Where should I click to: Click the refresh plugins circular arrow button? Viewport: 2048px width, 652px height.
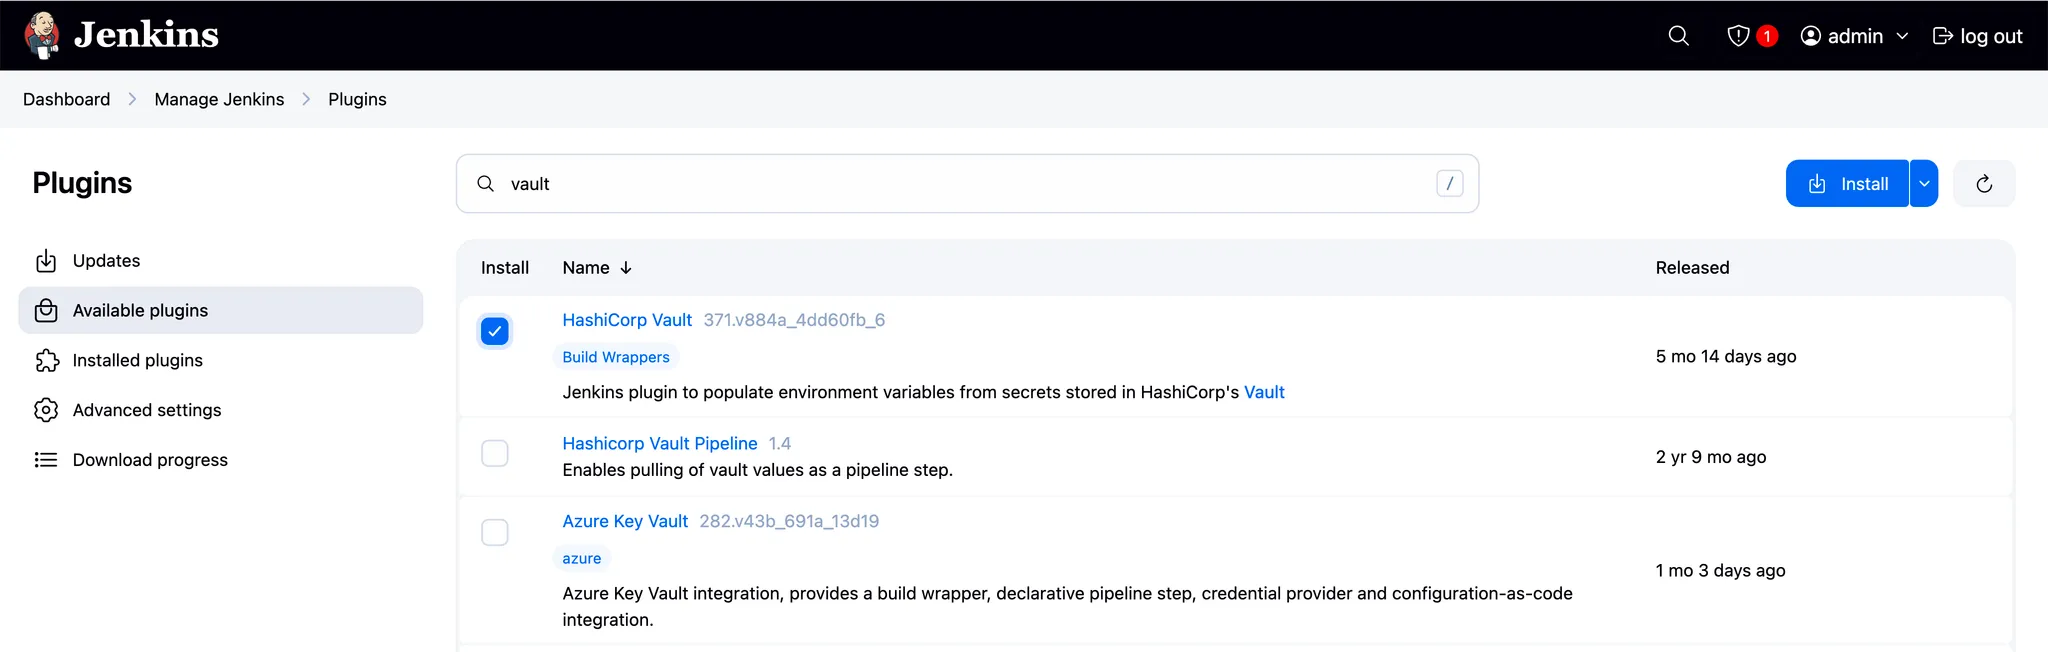[1984, 183]
